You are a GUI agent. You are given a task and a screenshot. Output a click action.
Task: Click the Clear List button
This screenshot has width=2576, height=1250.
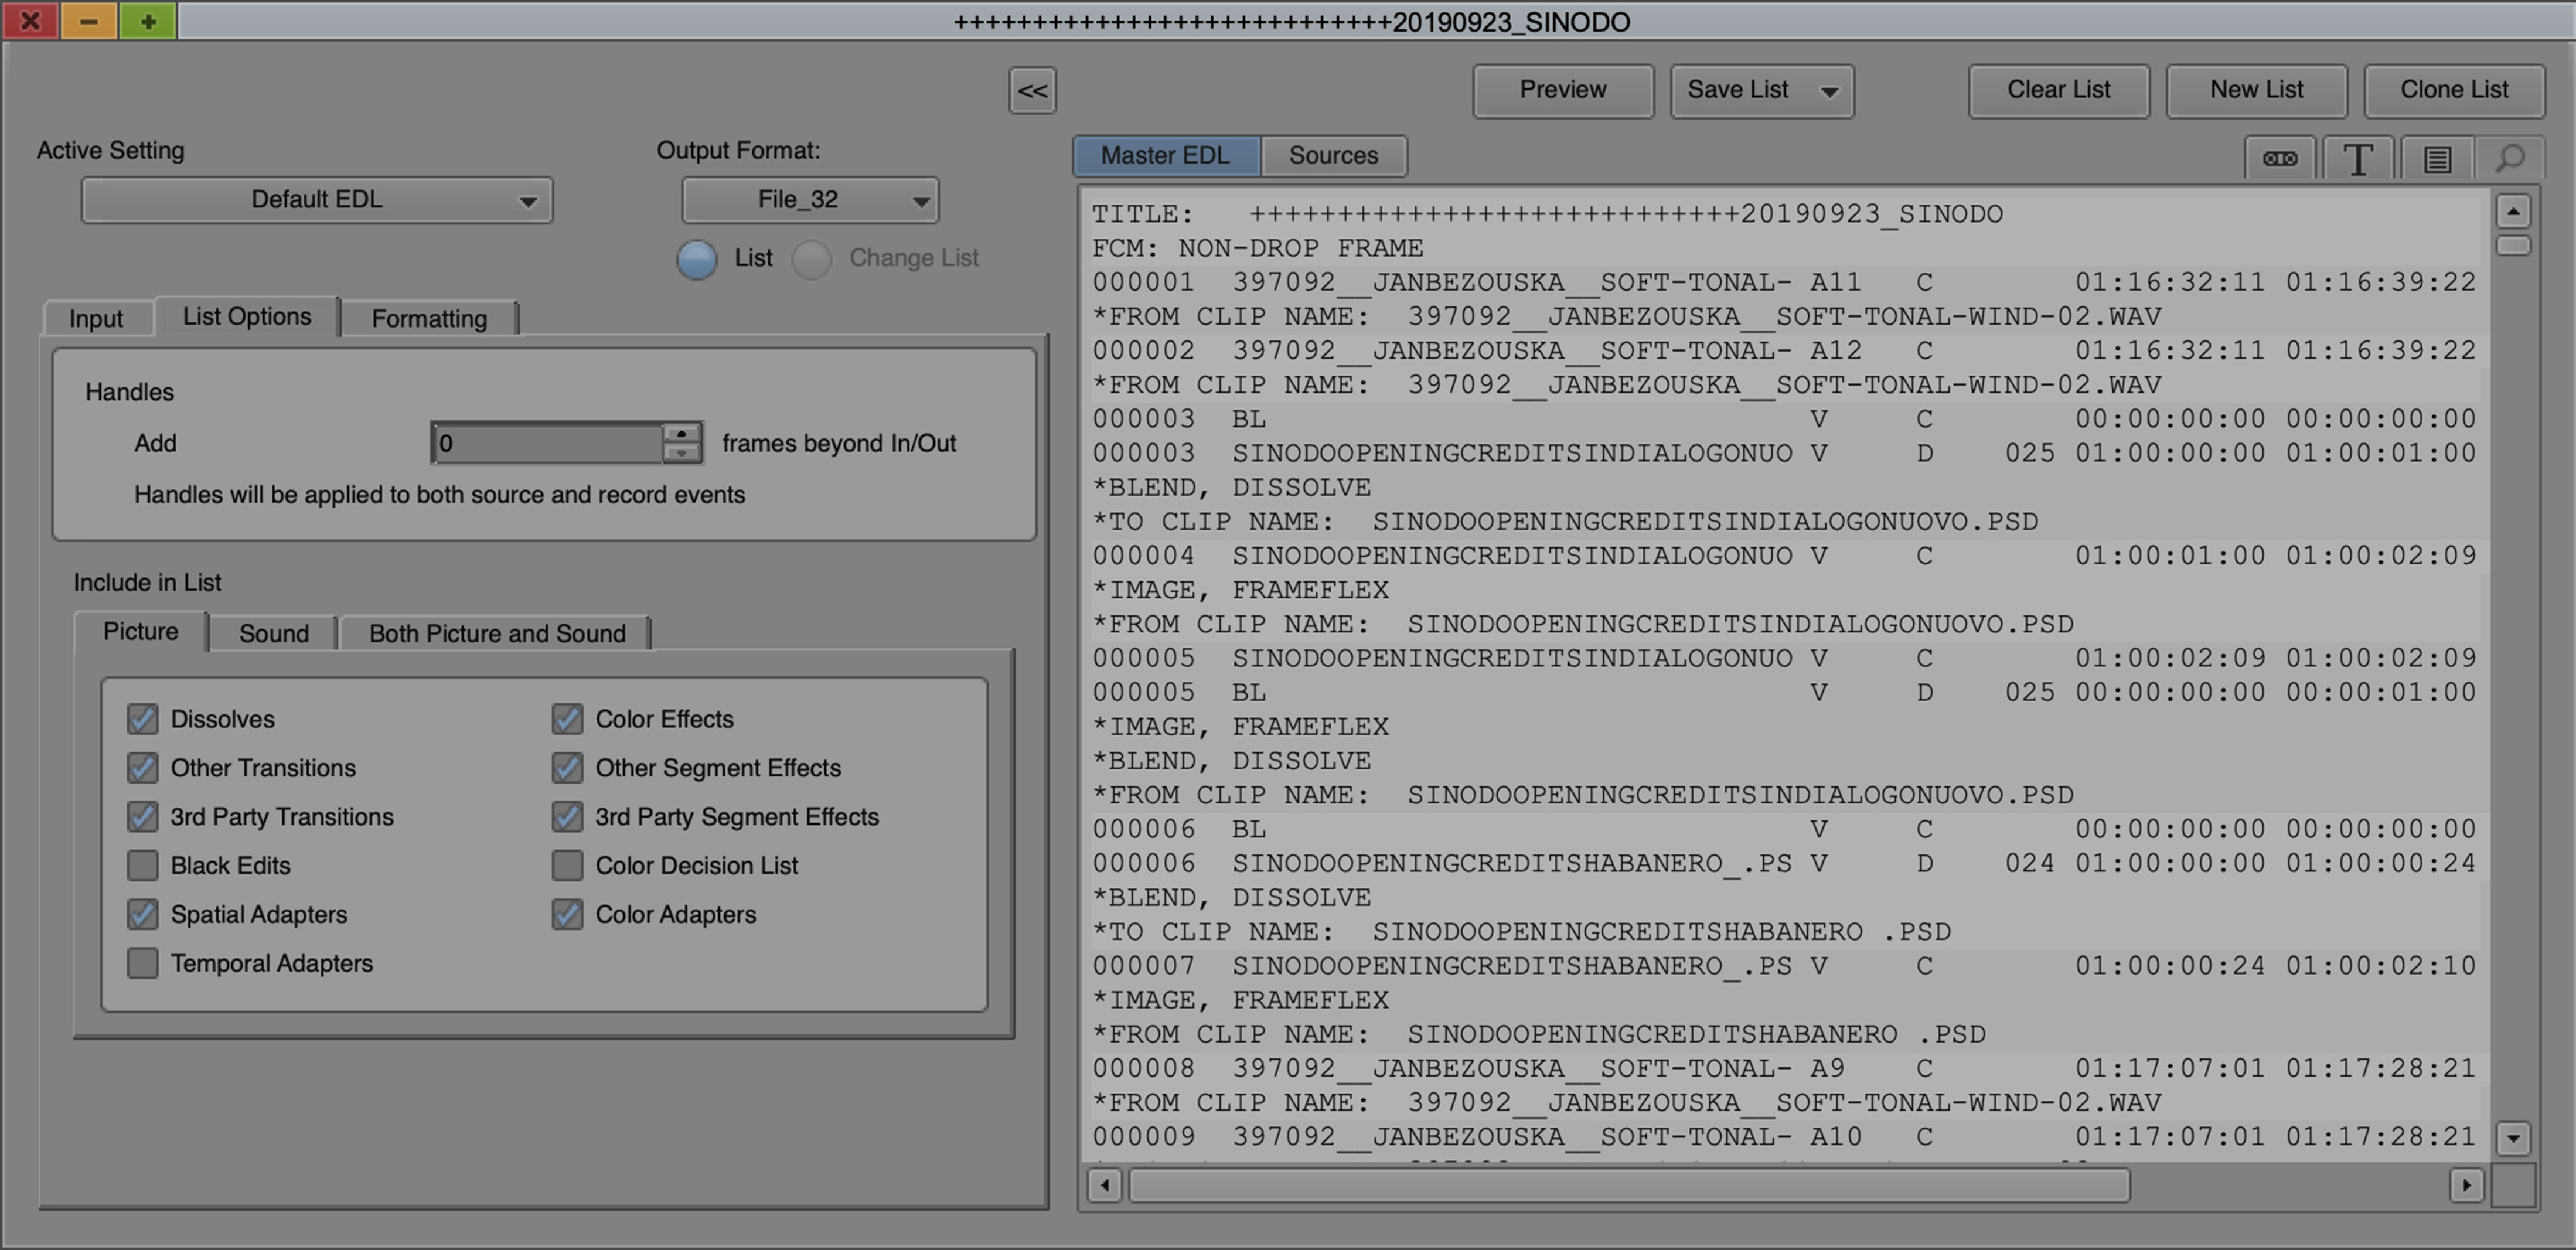(2058, 90)
